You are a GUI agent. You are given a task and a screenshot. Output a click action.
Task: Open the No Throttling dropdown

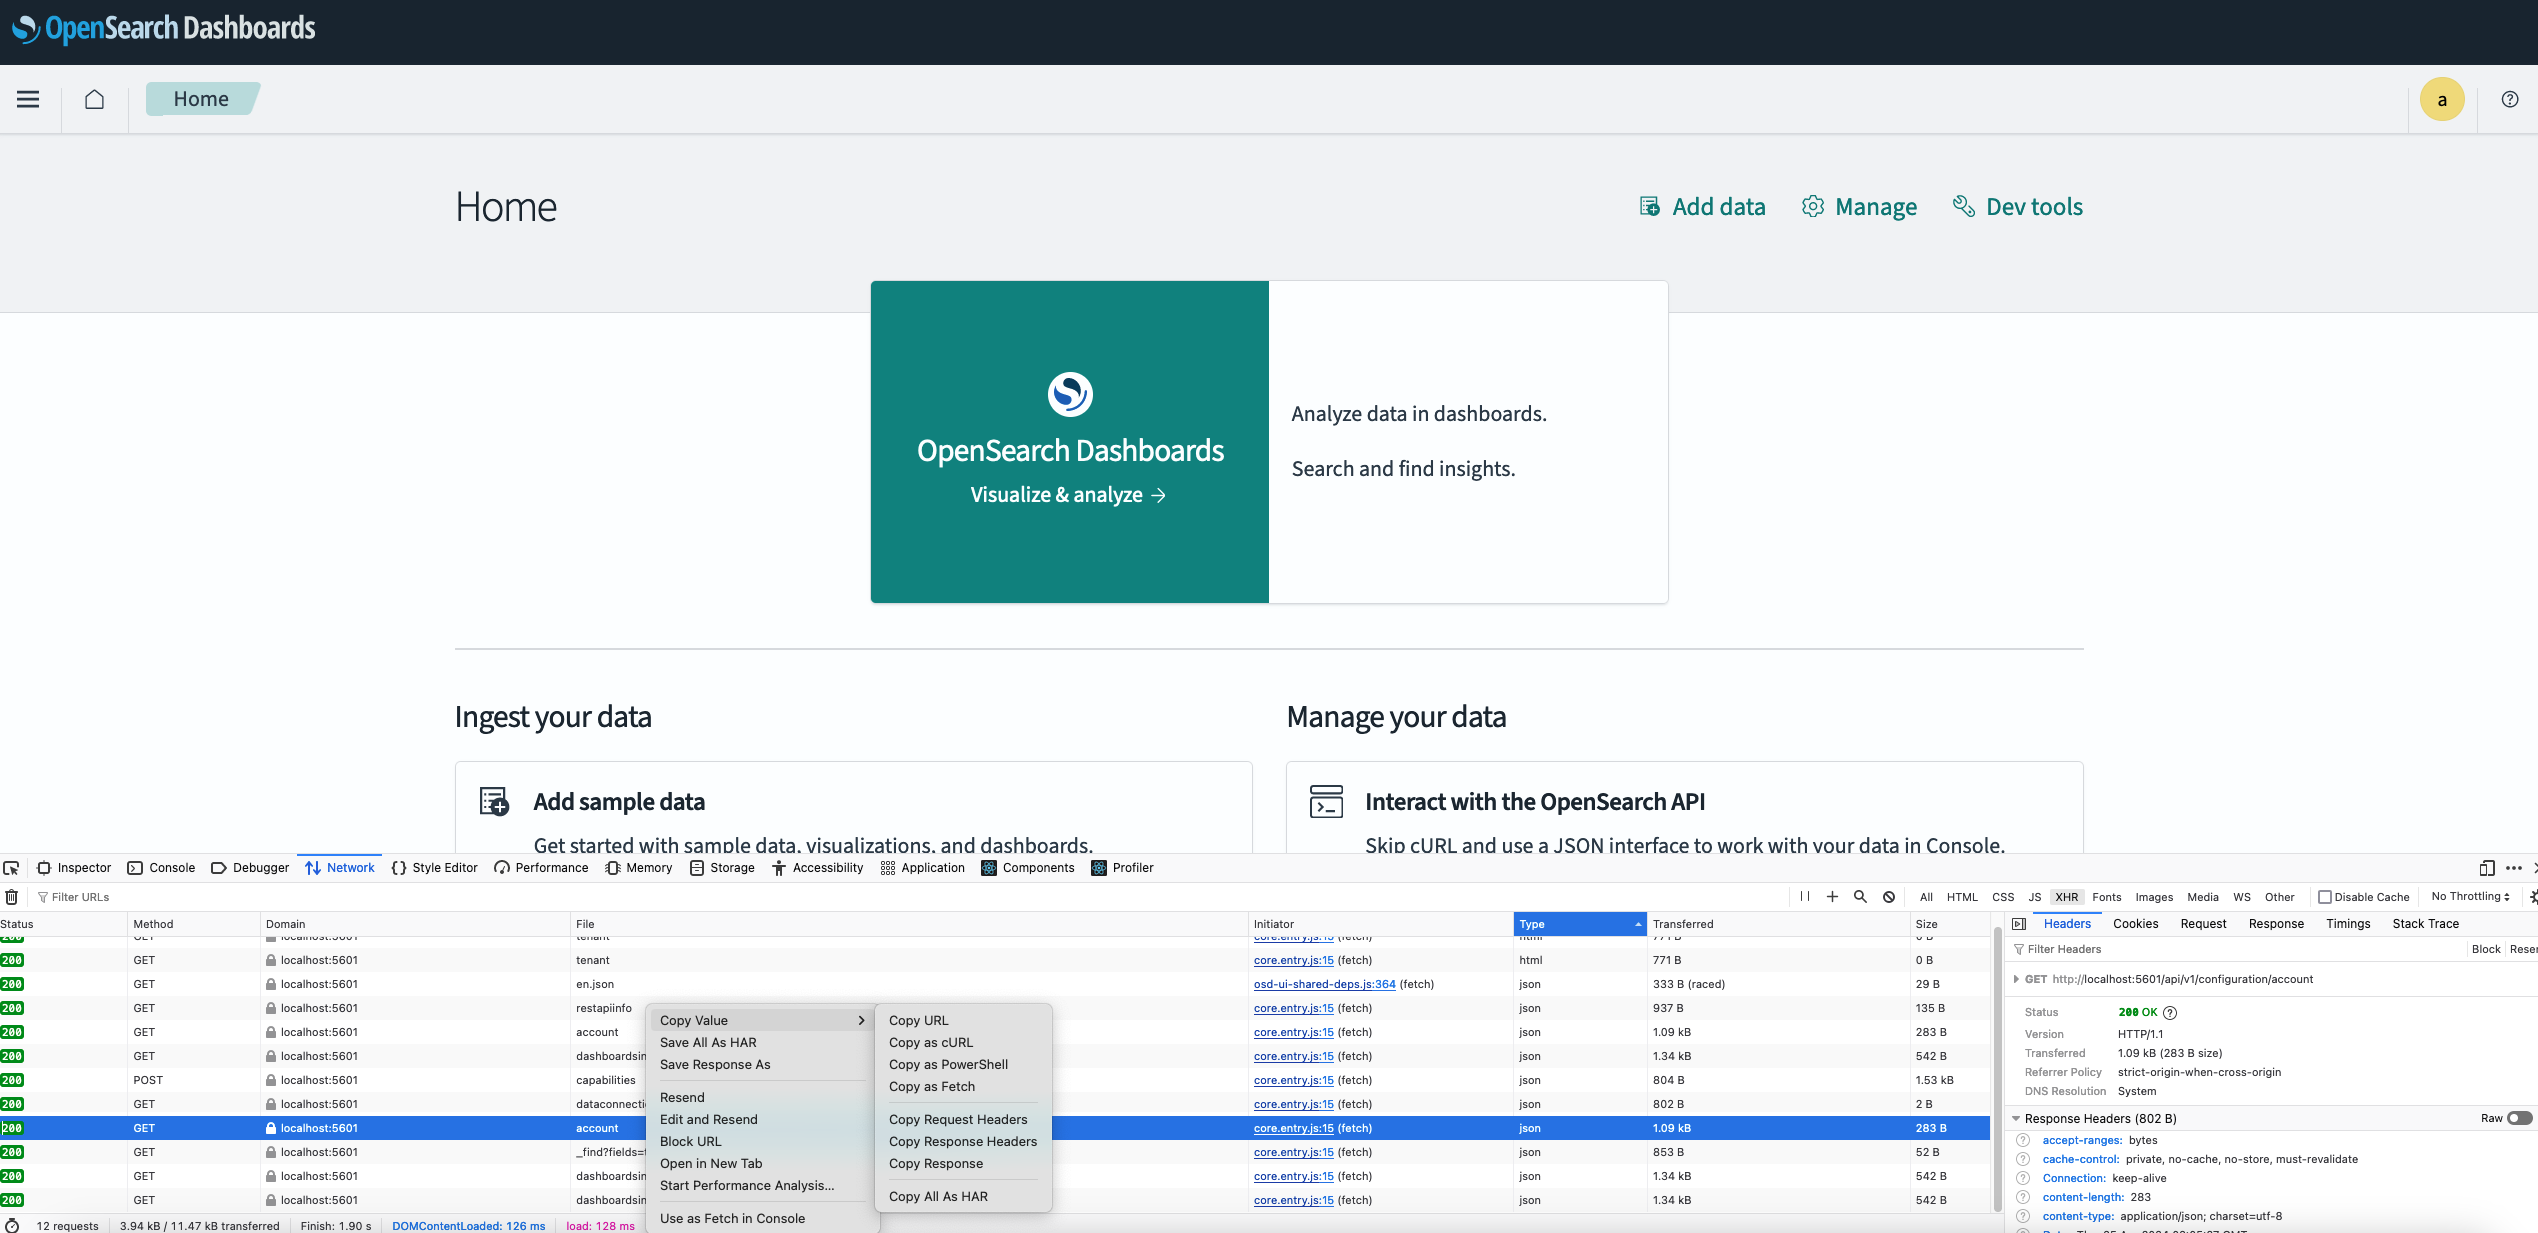coord(2470,897)
